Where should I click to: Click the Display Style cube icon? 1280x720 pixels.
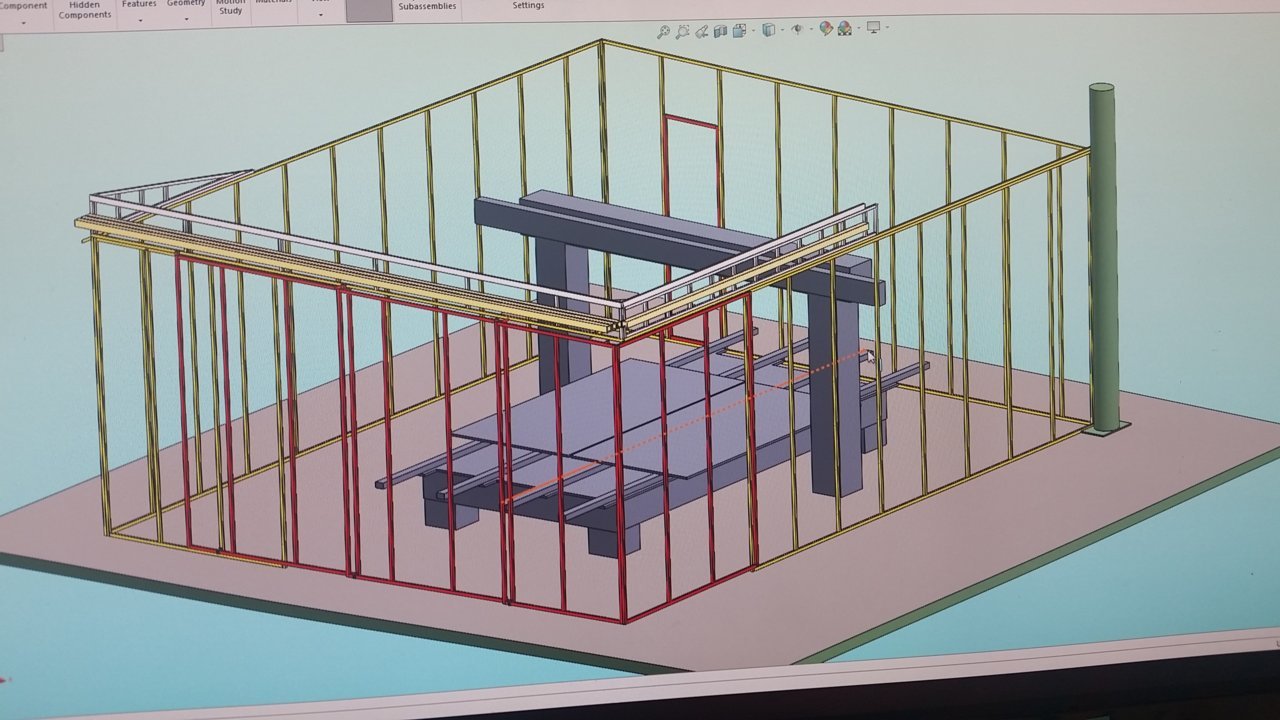point(768,29)
